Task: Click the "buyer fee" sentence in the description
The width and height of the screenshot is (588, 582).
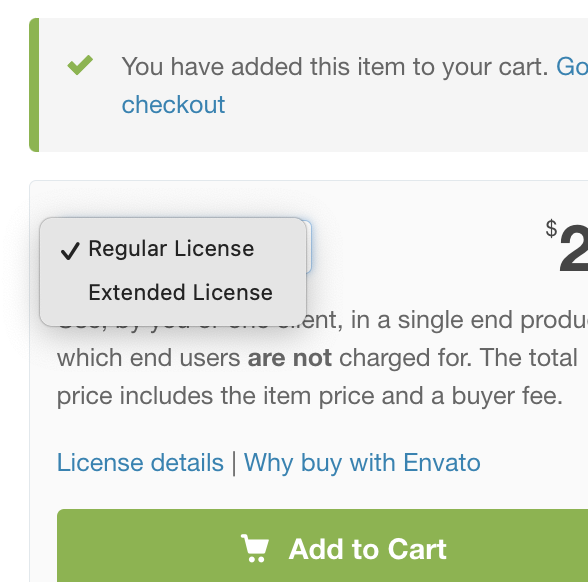Action: coord(310,396)
